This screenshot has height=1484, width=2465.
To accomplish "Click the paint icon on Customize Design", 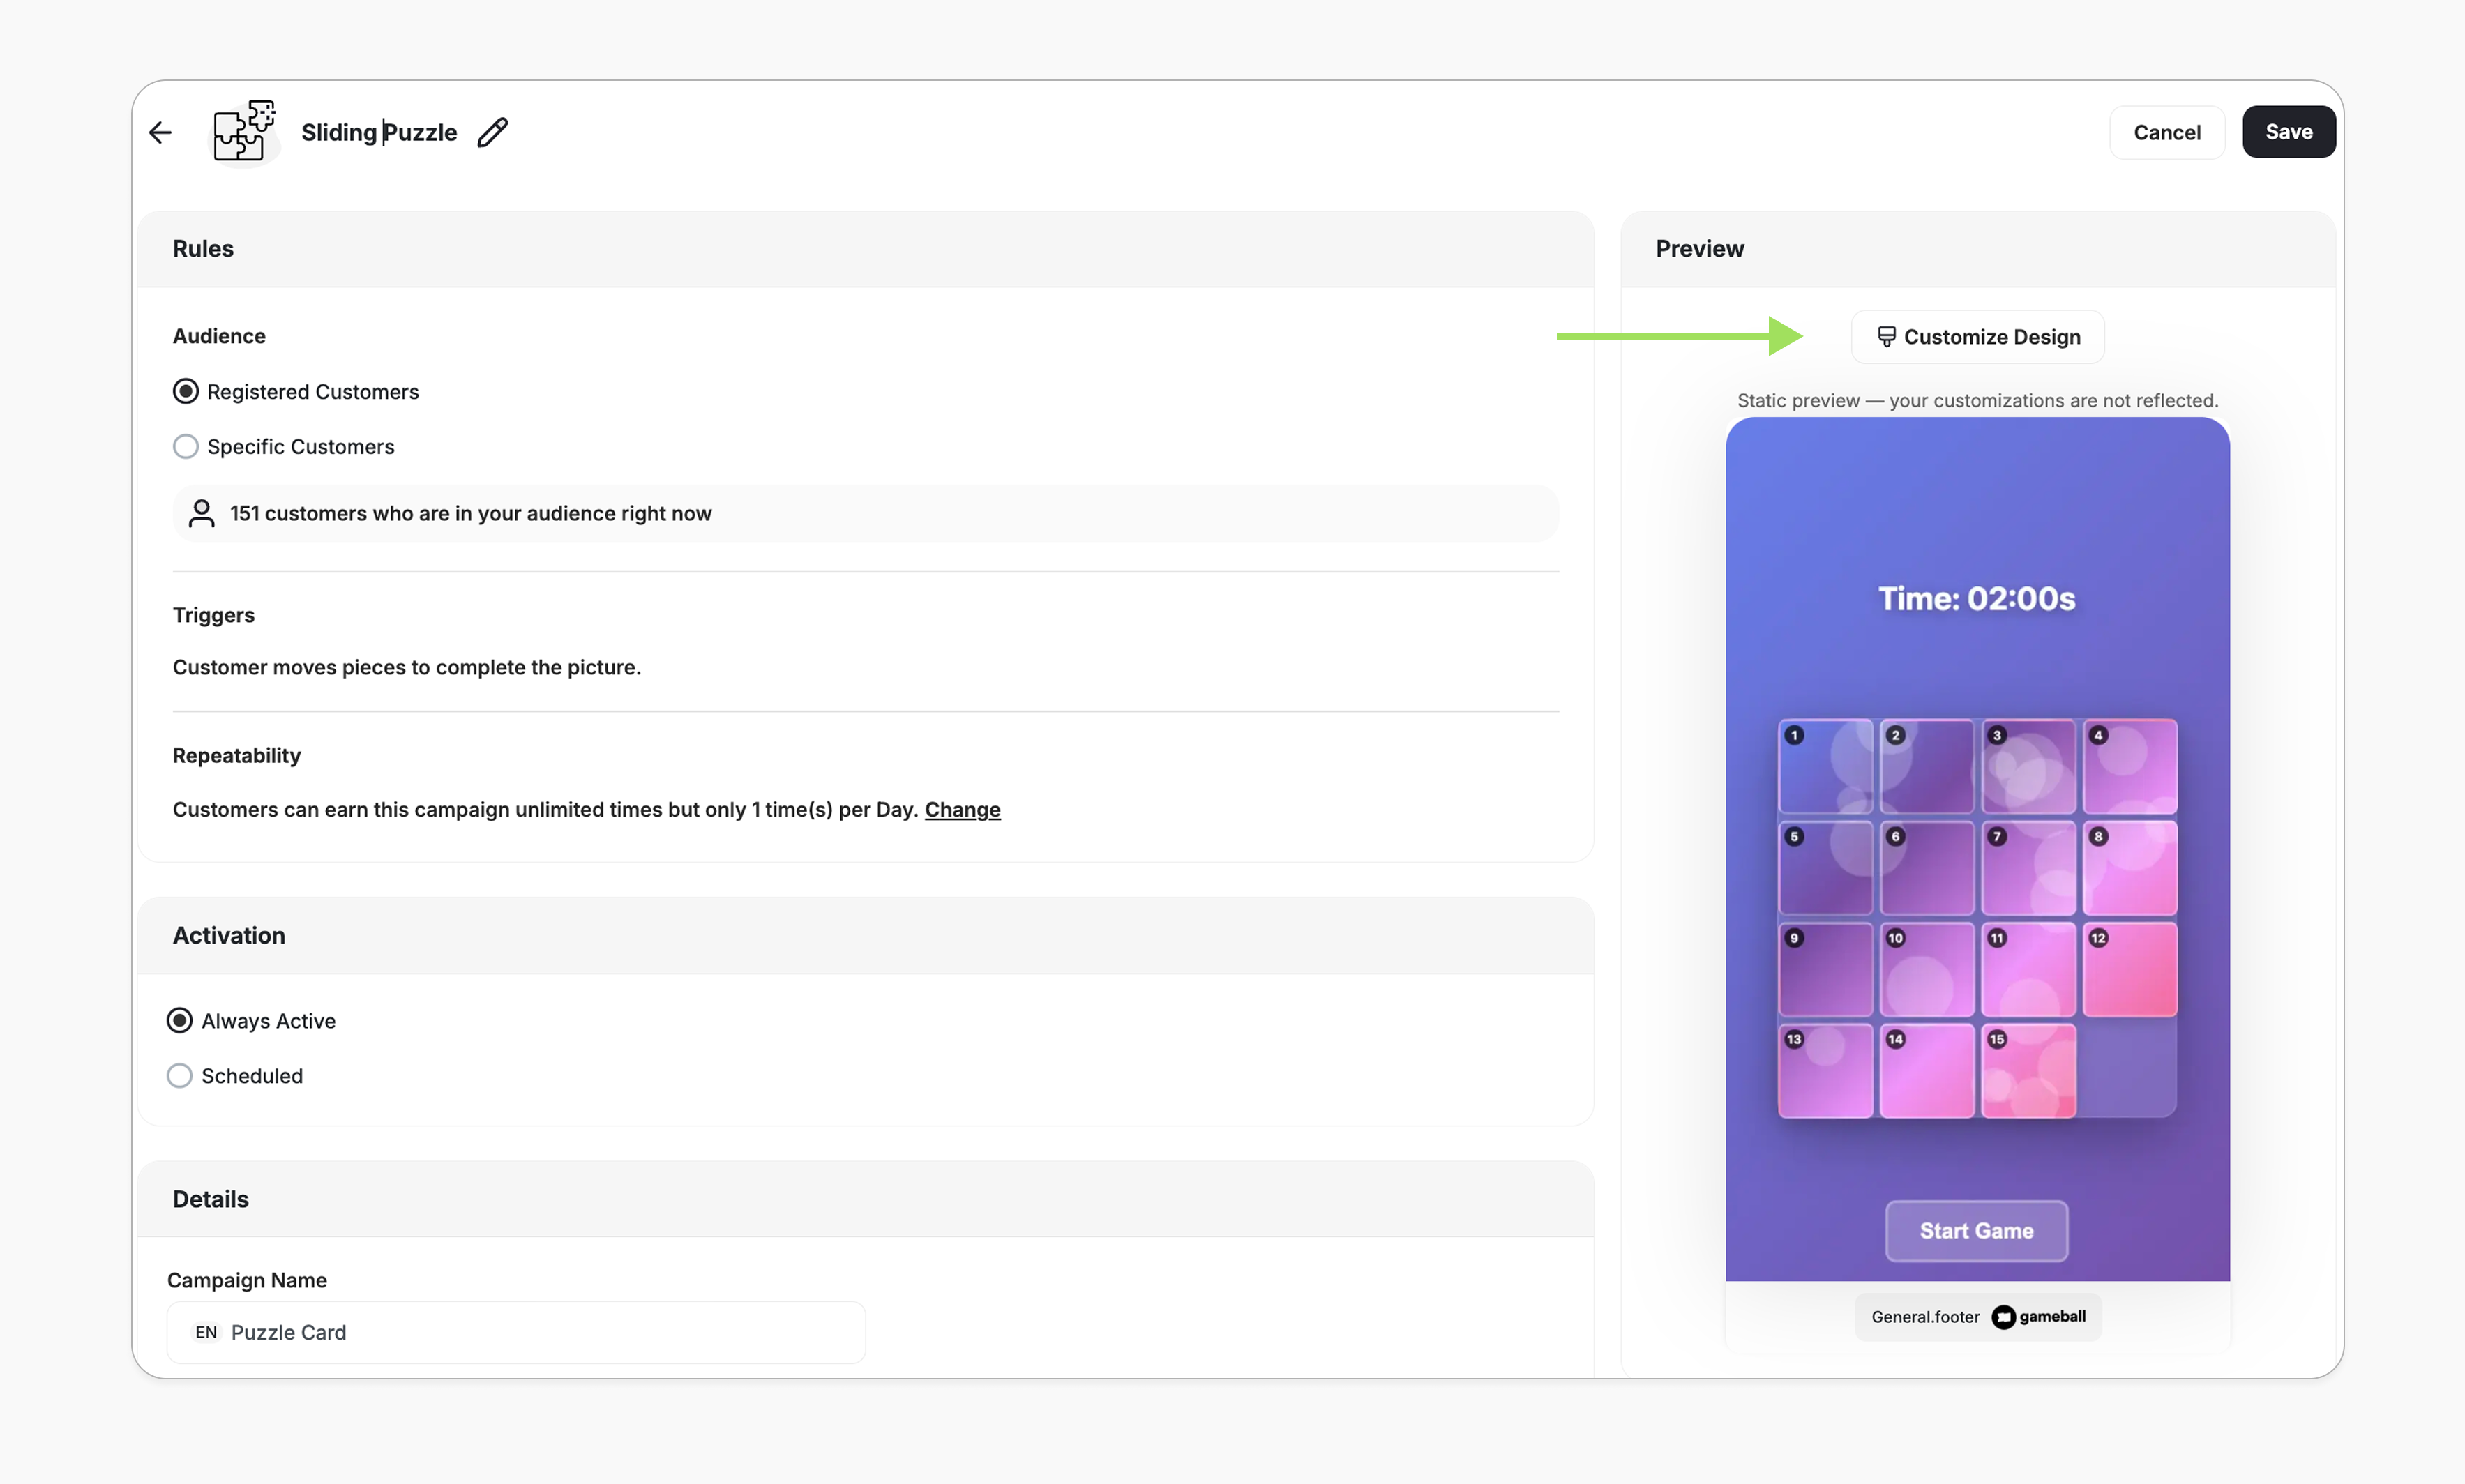I will [1886, 337].
